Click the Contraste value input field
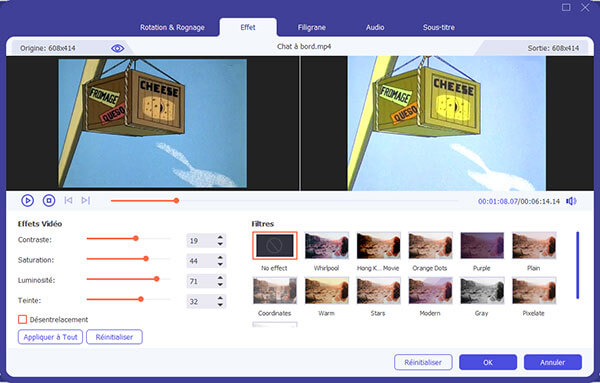Image resolution: width=600 pixels, height=383 pixels. click(201, 241)
